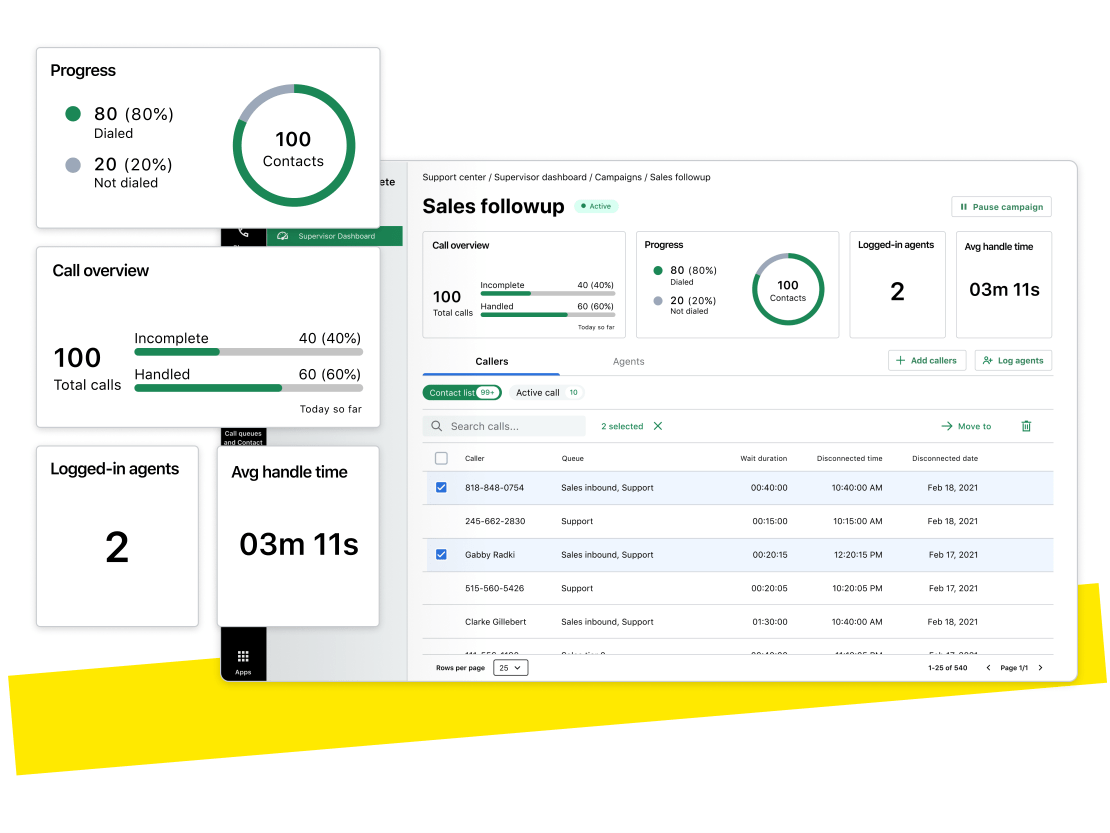
Task: Click inside the Search calls field
Action: click(510, 426)
